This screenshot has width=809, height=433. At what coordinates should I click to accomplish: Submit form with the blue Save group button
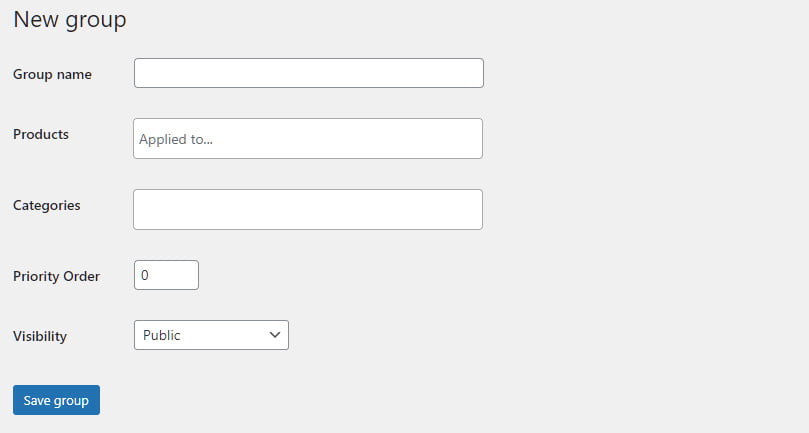tap(56, 400)
